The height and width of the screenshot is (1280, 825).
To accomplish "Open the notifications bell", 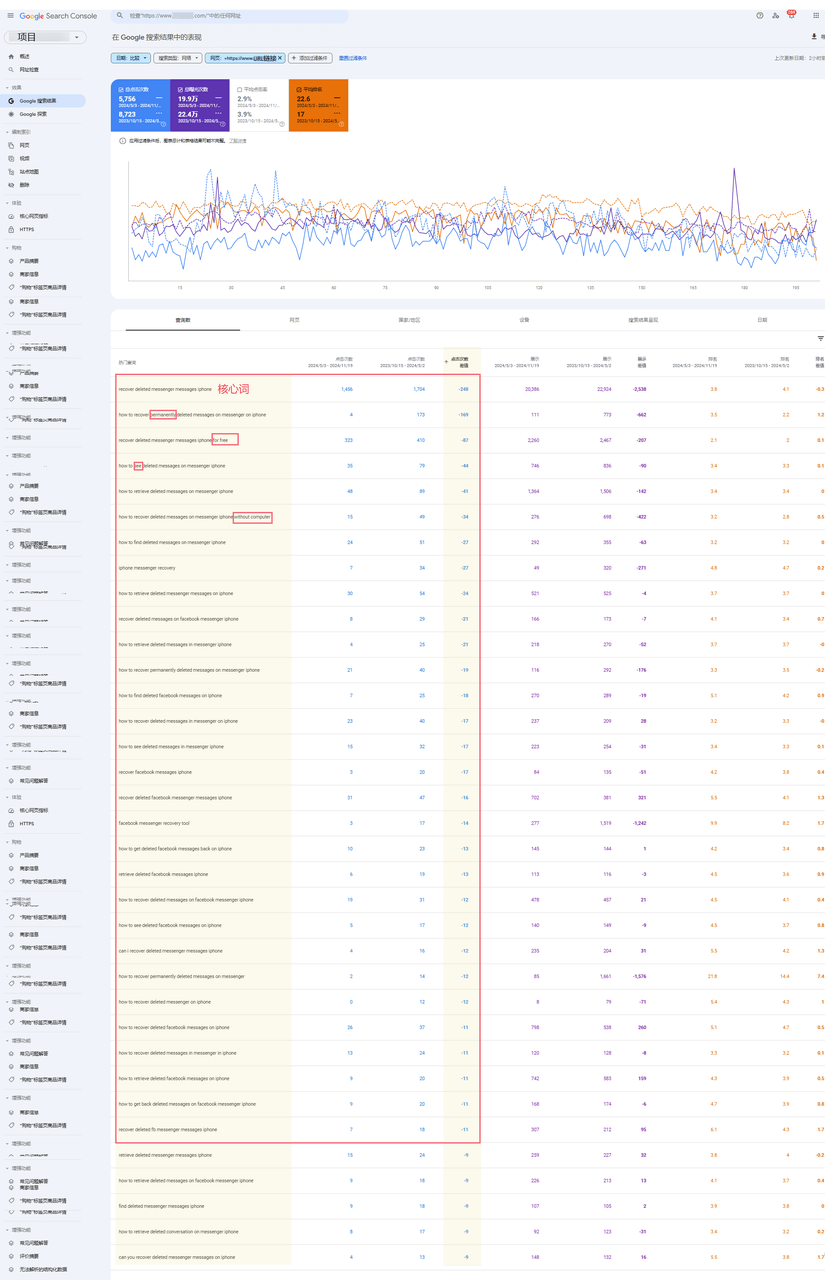I will 790,16.
